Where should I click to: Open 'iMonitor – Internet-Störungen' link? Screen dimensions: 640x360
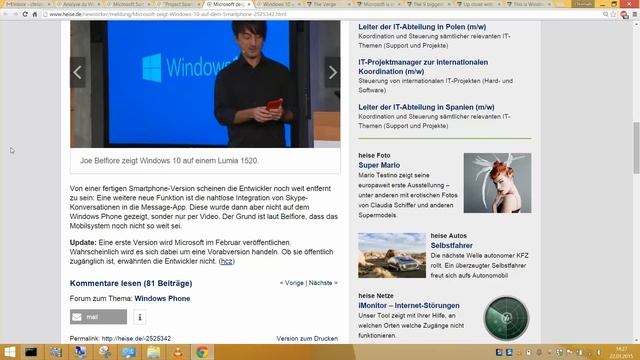pyautogui.click(x=409, y=306)
